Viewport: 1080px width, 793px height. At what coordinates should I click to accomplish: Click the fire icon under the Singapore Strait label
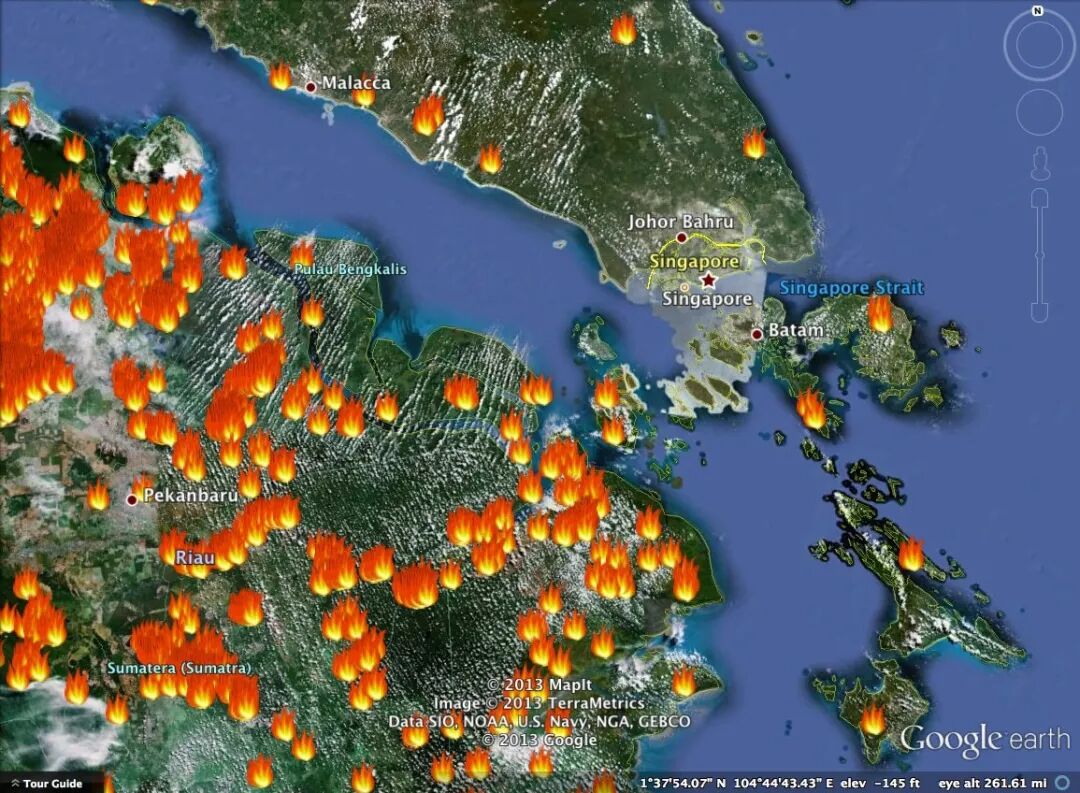click(x=880, y=313)
